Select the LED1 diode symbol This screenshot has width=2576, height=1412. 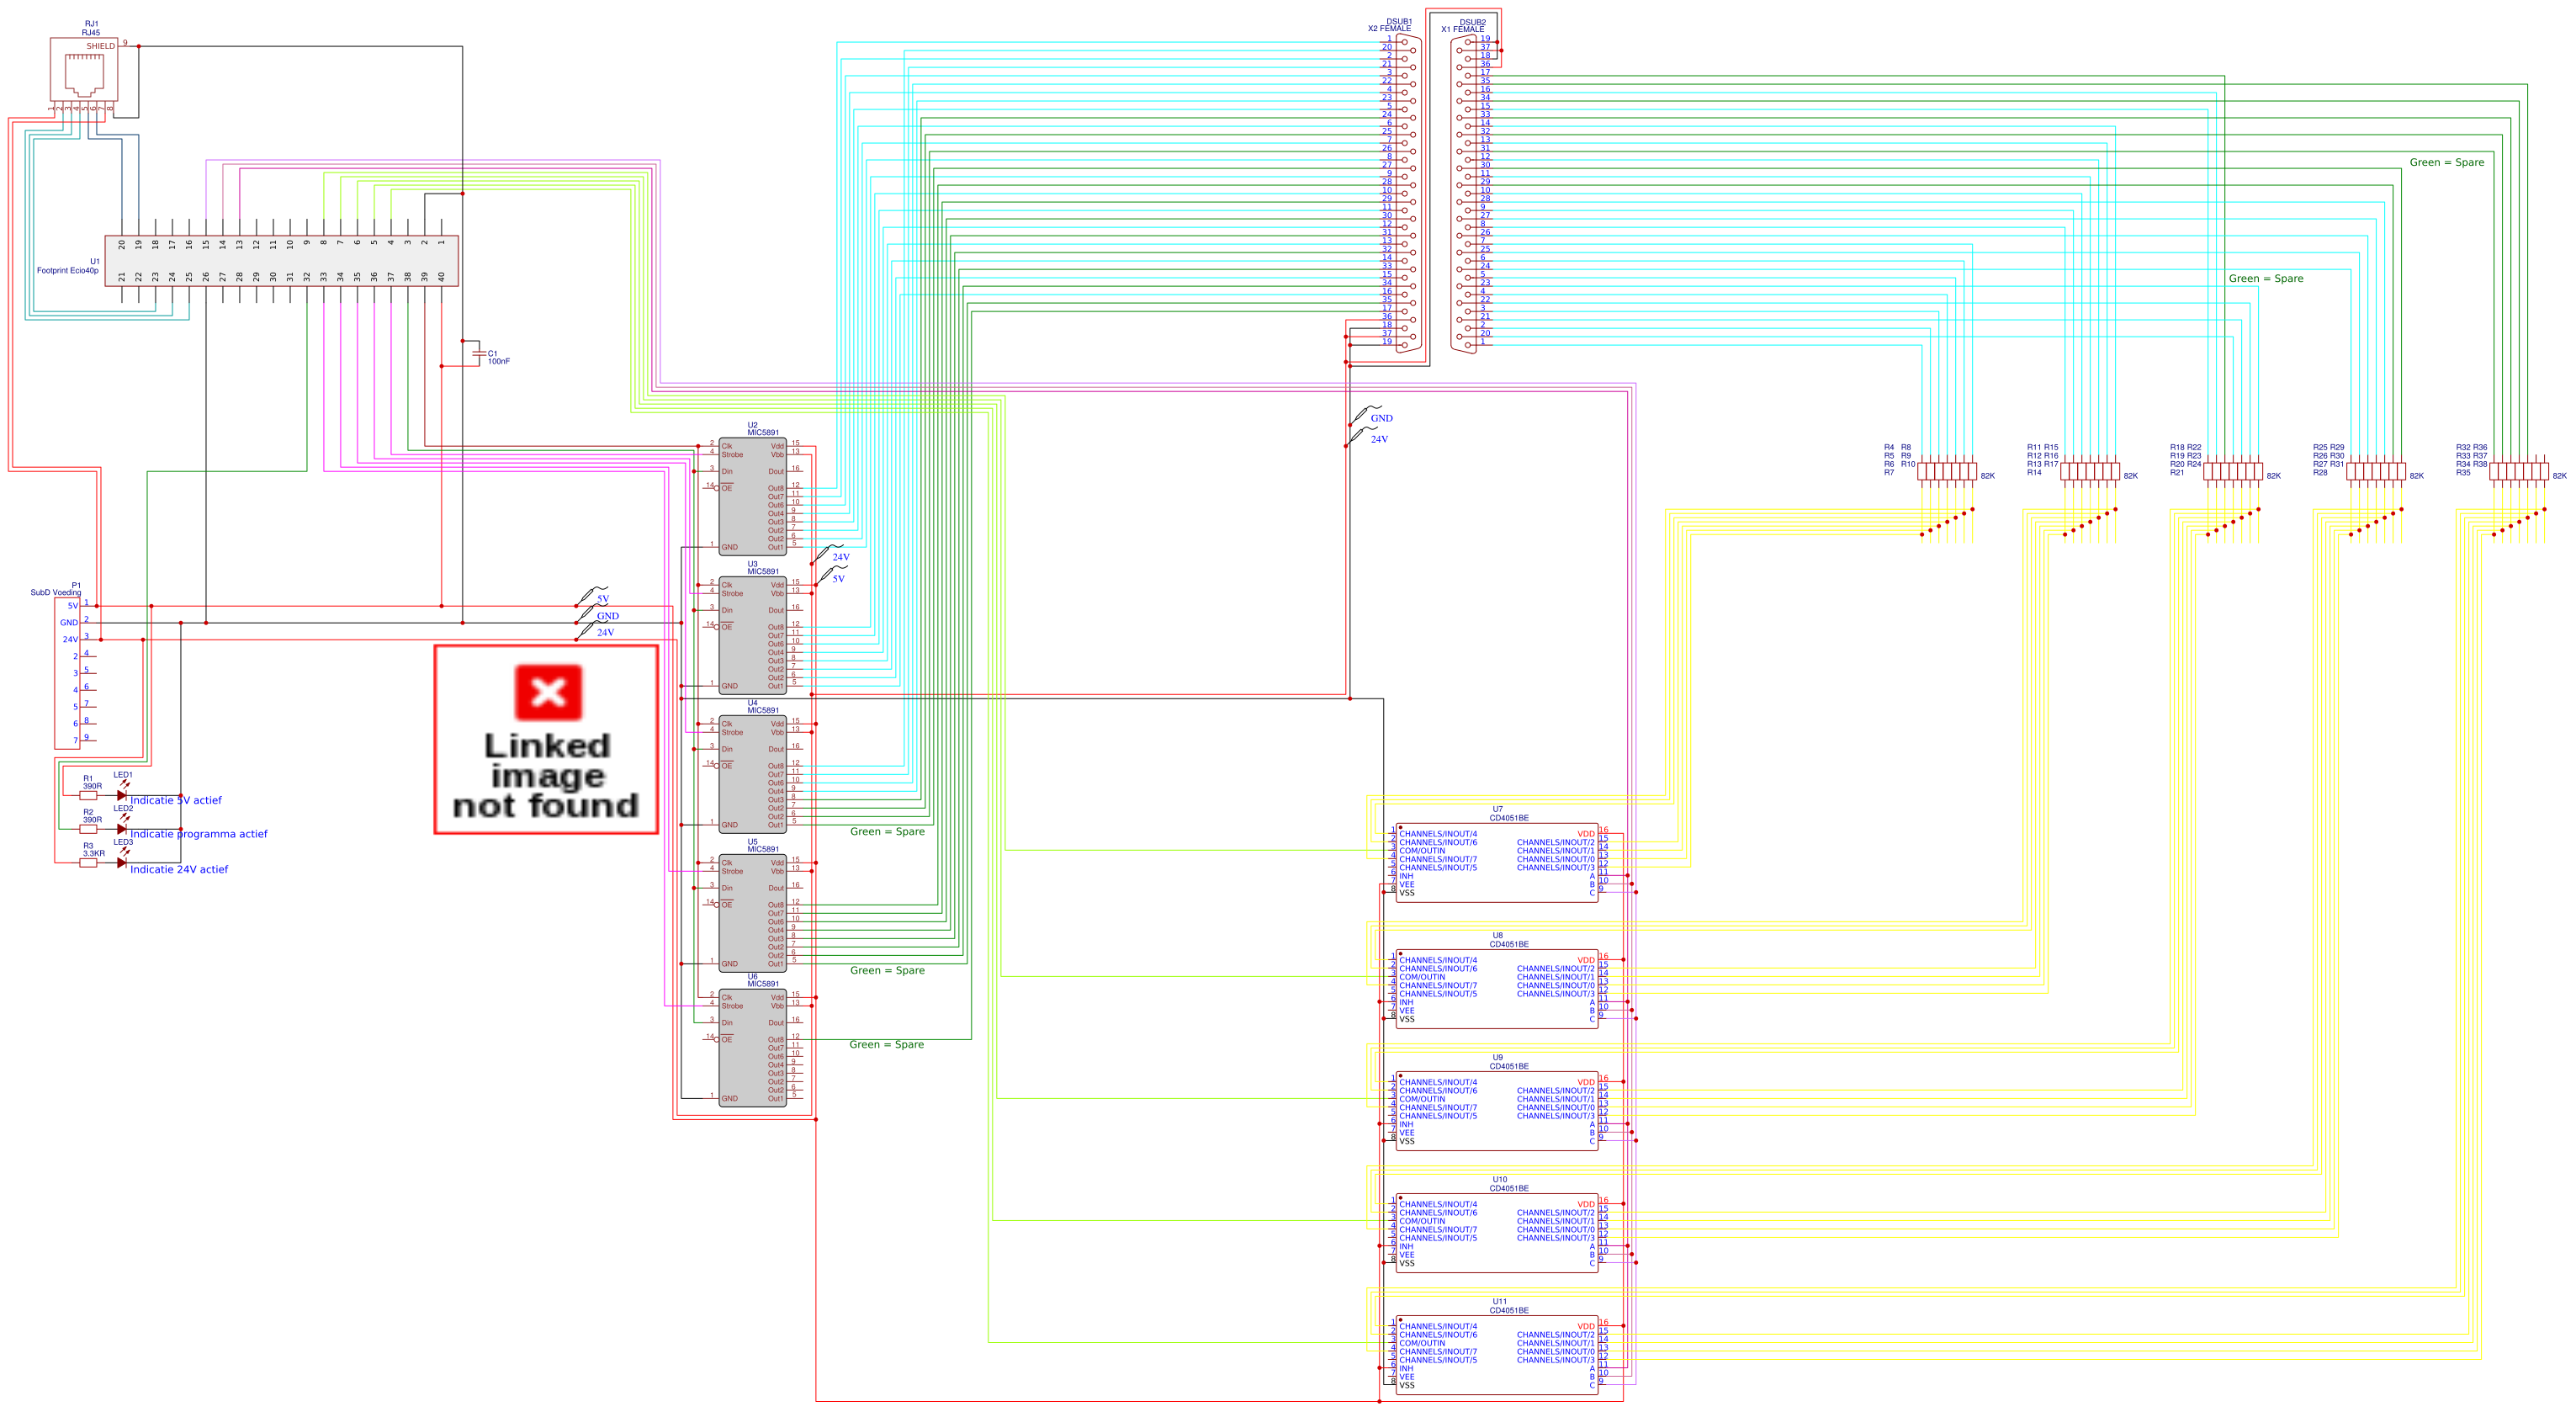122,795
